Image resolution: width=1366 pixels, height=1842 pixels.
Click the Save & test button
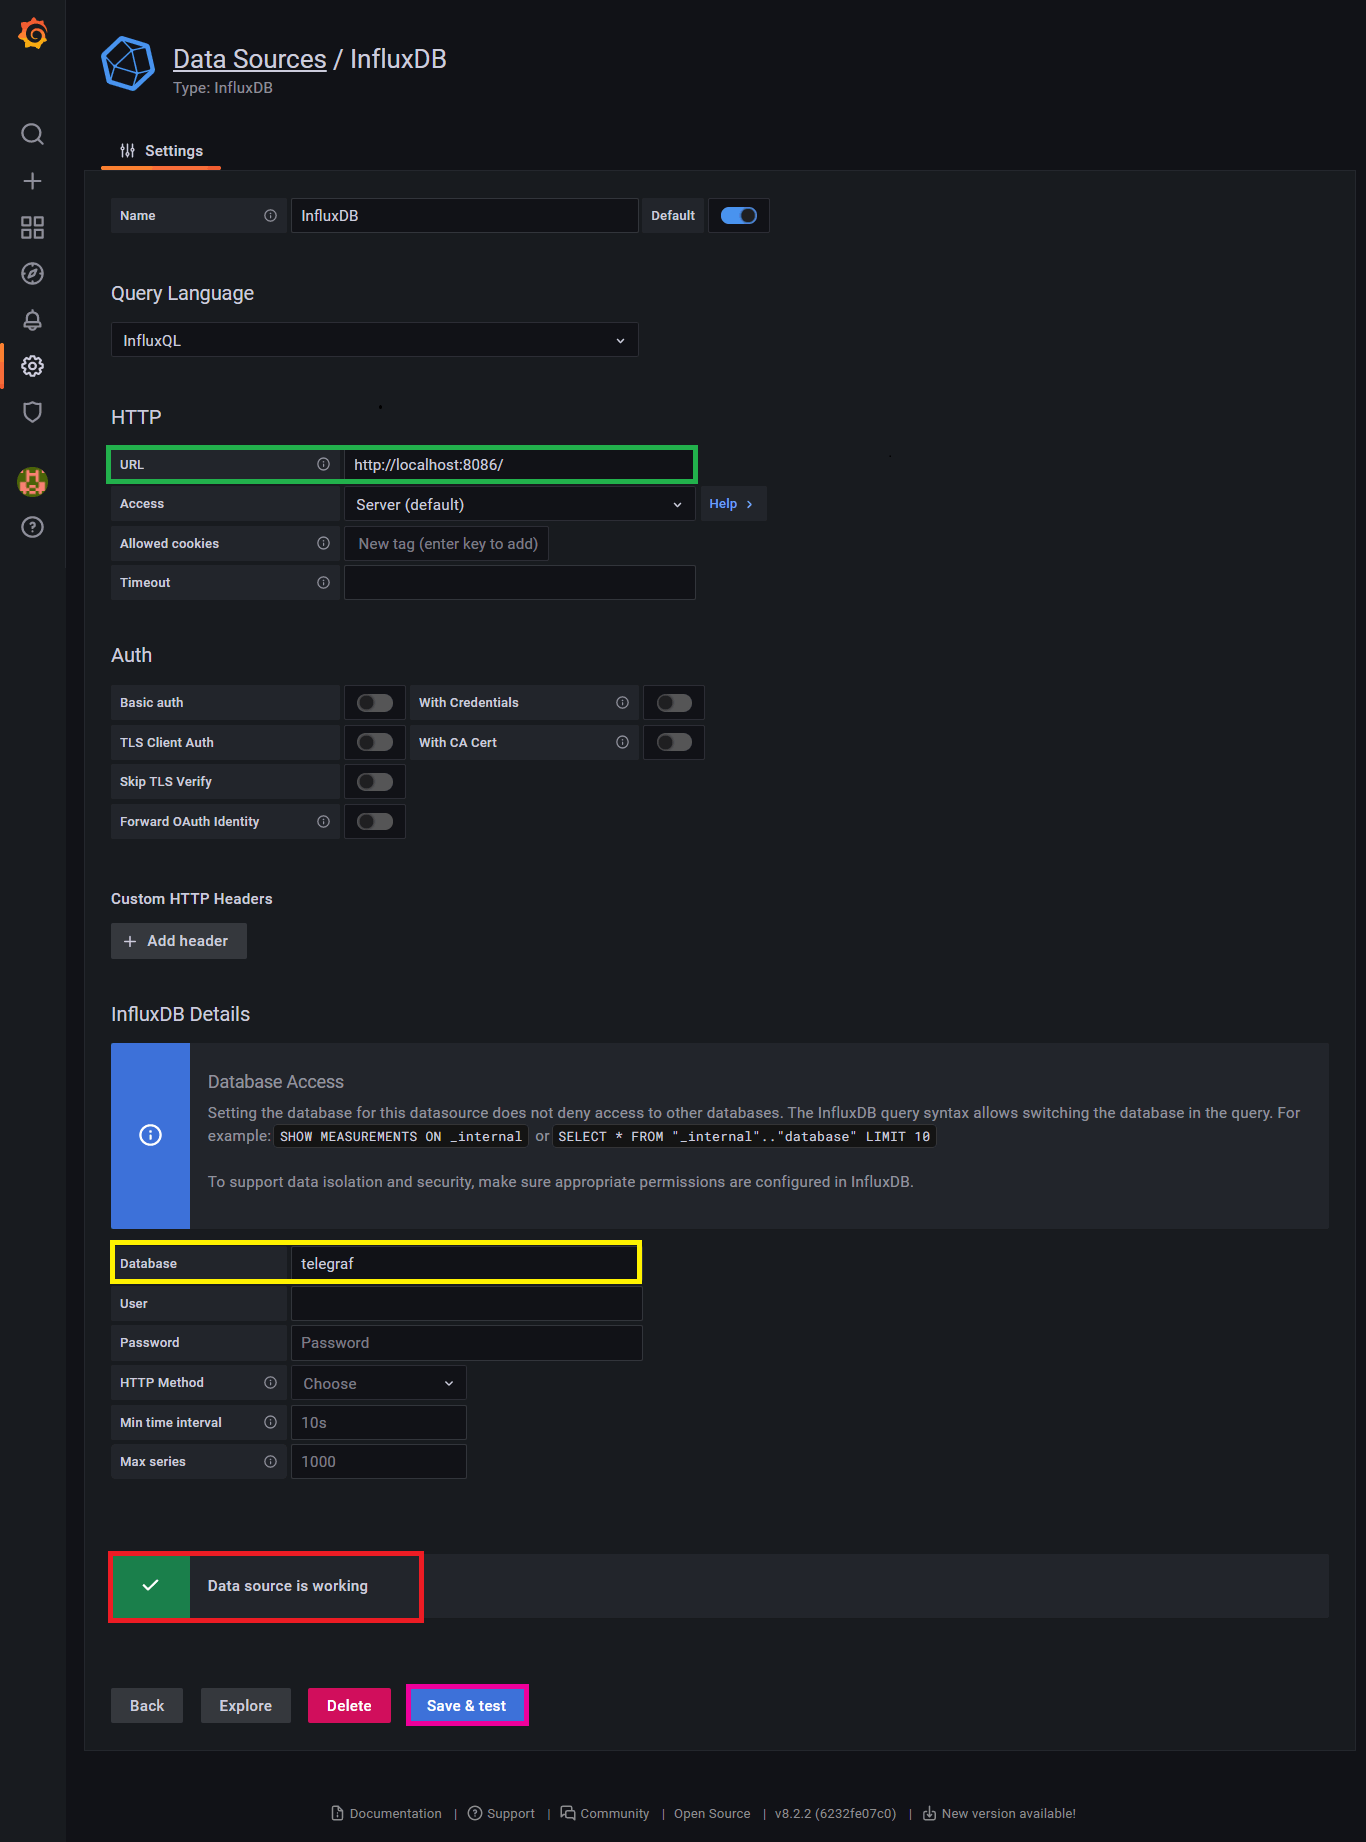pos(467,1706)
